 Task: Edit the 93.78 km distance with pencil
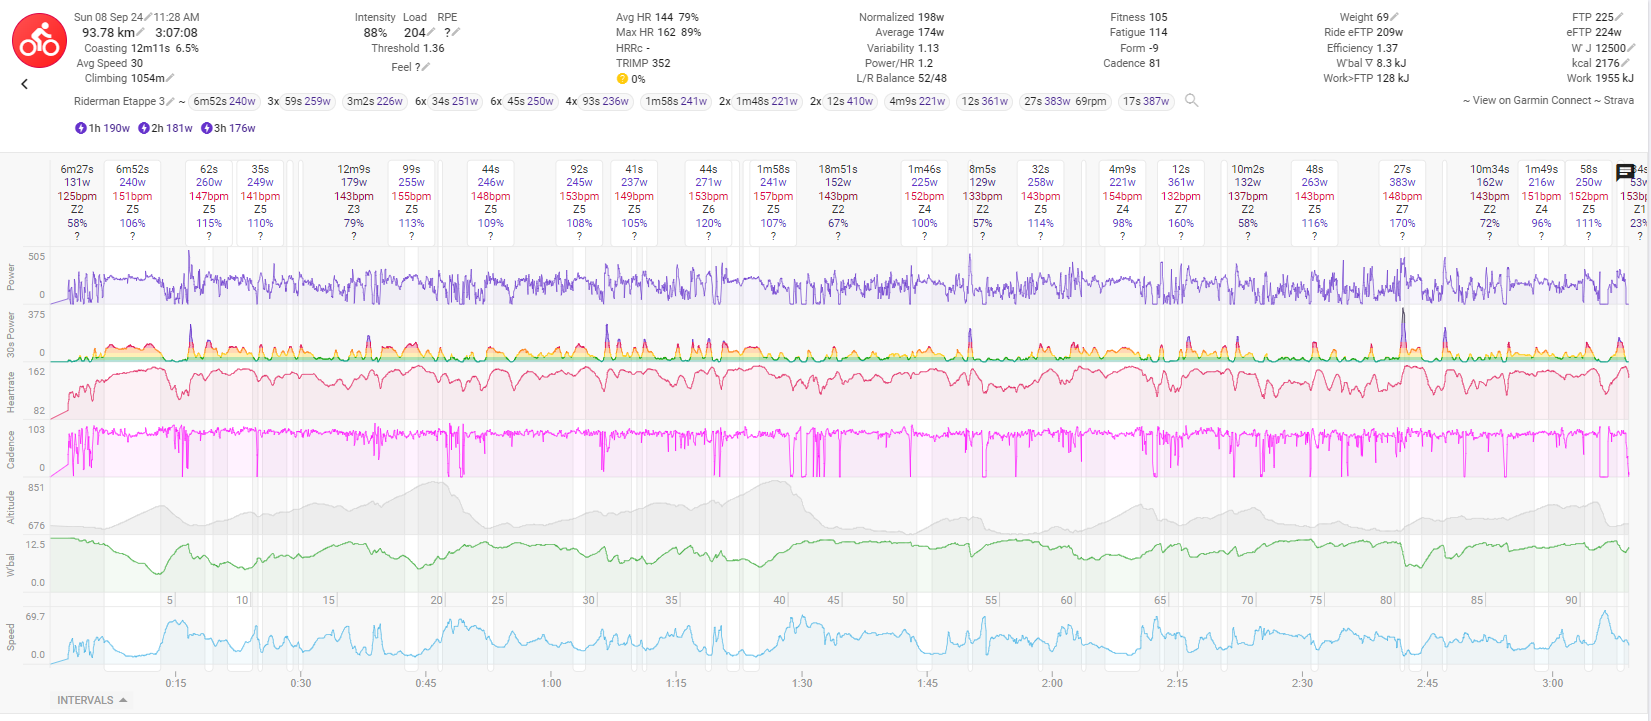coord(141,32)
